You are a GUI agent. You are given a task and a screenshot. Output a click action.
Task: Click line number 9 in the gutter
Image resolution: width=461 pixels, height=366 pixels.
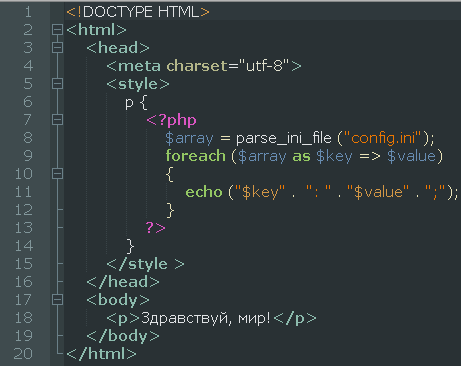pyautogui.click(x=28, y=156)
